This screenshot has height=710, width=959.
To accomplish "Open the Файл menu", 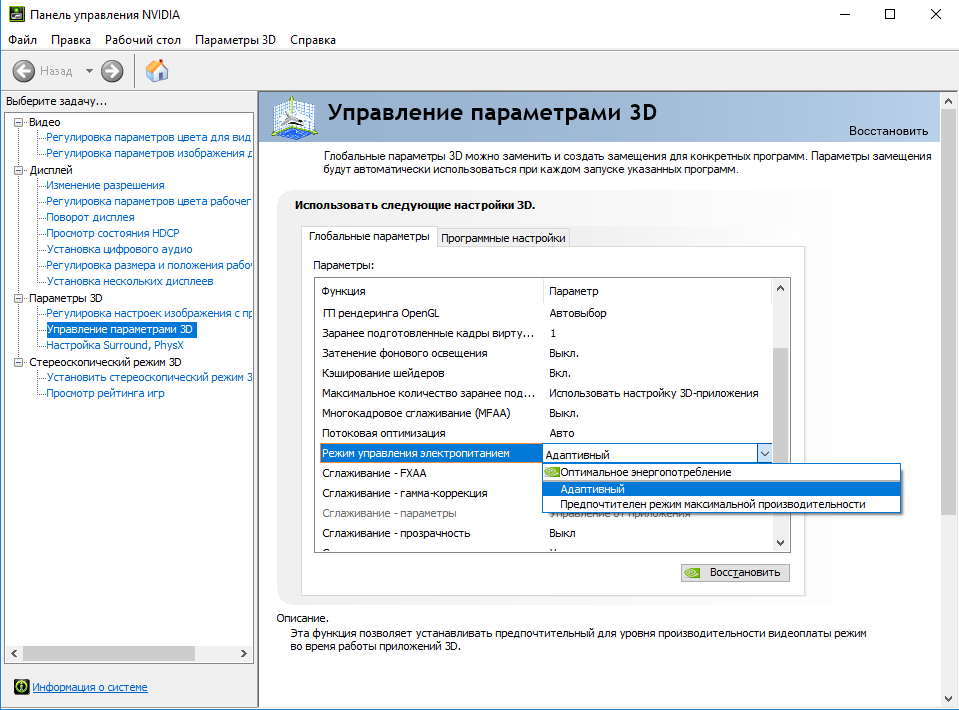I will (x=23, y=40).
